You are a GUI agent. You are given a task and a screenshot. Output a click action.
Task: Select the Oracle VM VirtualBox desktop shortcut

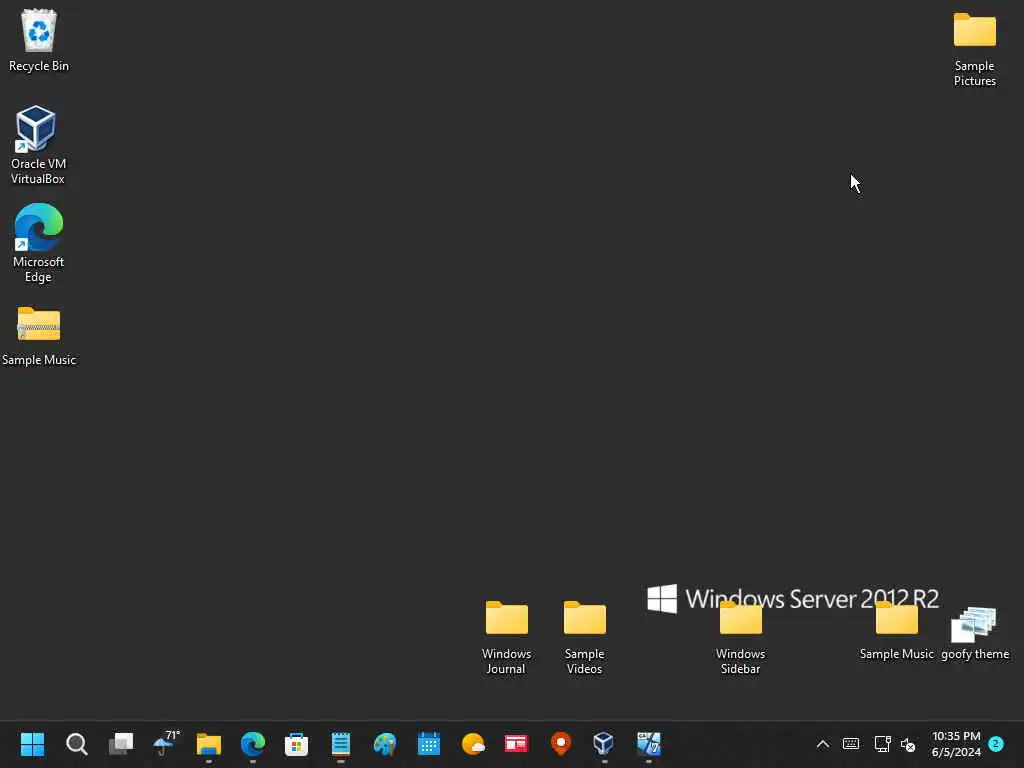(36, 129)
